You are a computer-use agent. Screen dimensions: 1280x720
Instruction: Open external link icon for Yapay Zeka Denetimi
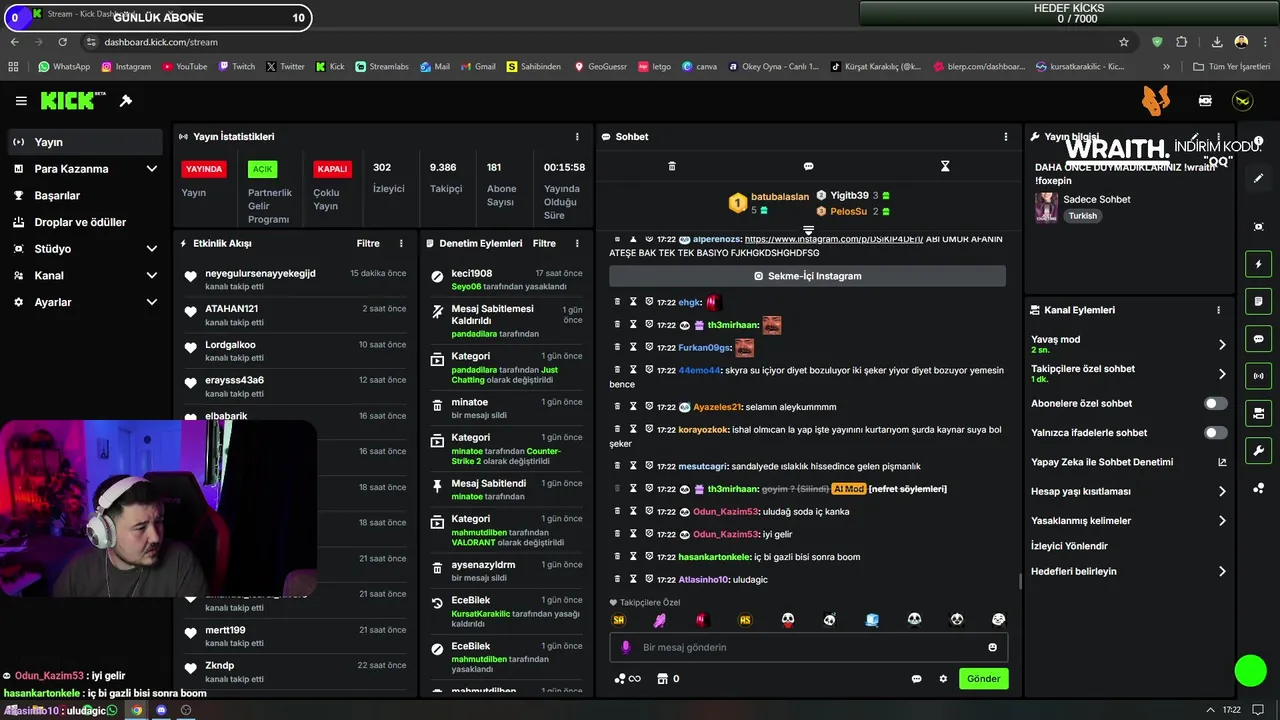1221,462
